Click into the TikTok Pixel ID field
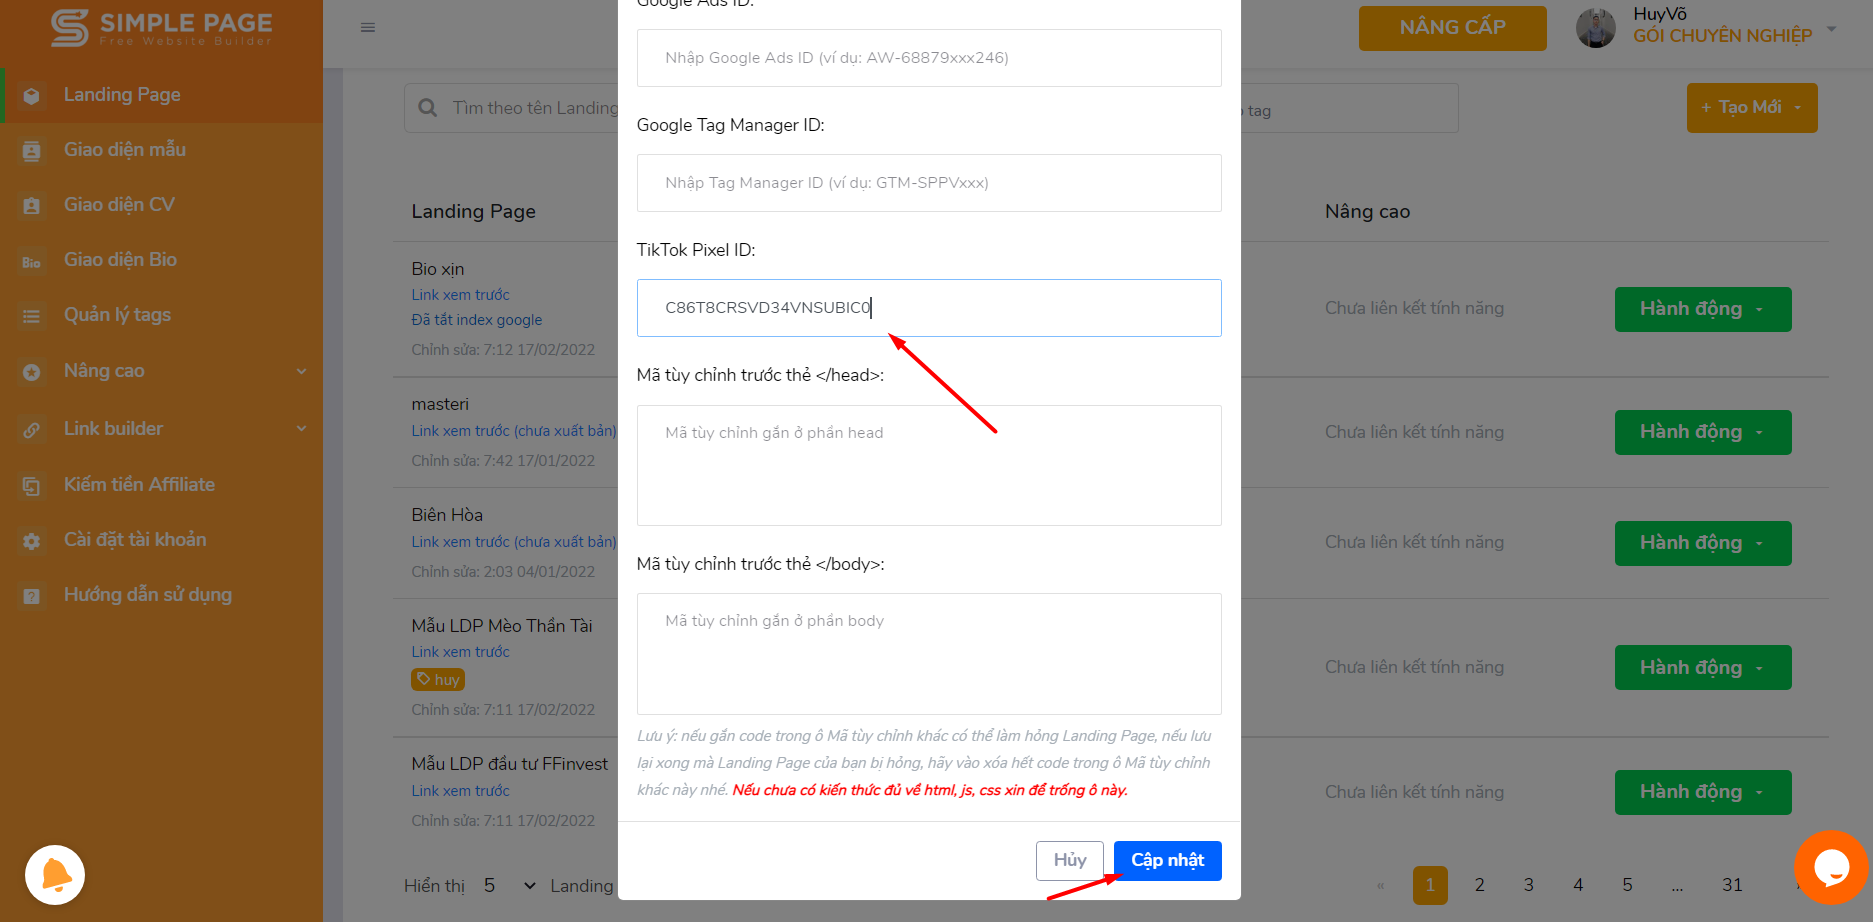 click(929, 308)
